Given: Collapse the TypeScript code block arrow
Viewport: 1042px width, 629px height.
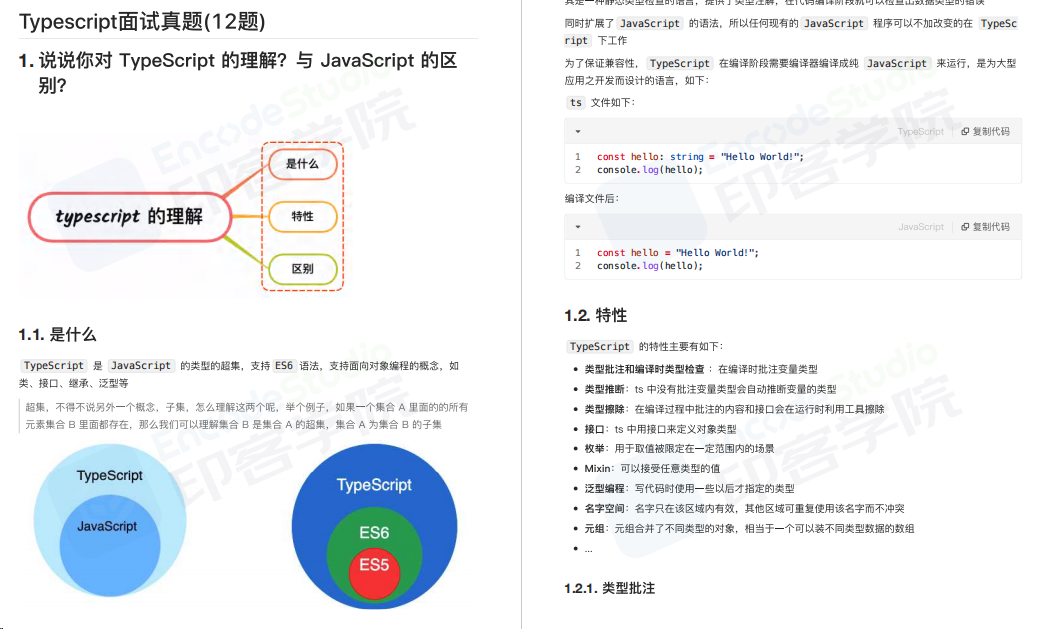Looking at the screenshot, I should point(577,132).
